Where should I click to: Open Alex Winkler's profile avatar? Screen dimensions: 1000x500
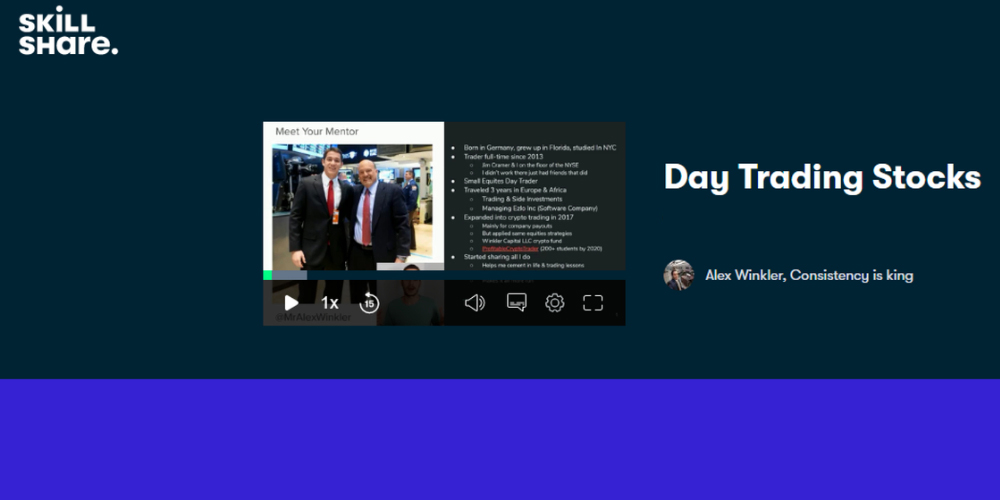679,276
